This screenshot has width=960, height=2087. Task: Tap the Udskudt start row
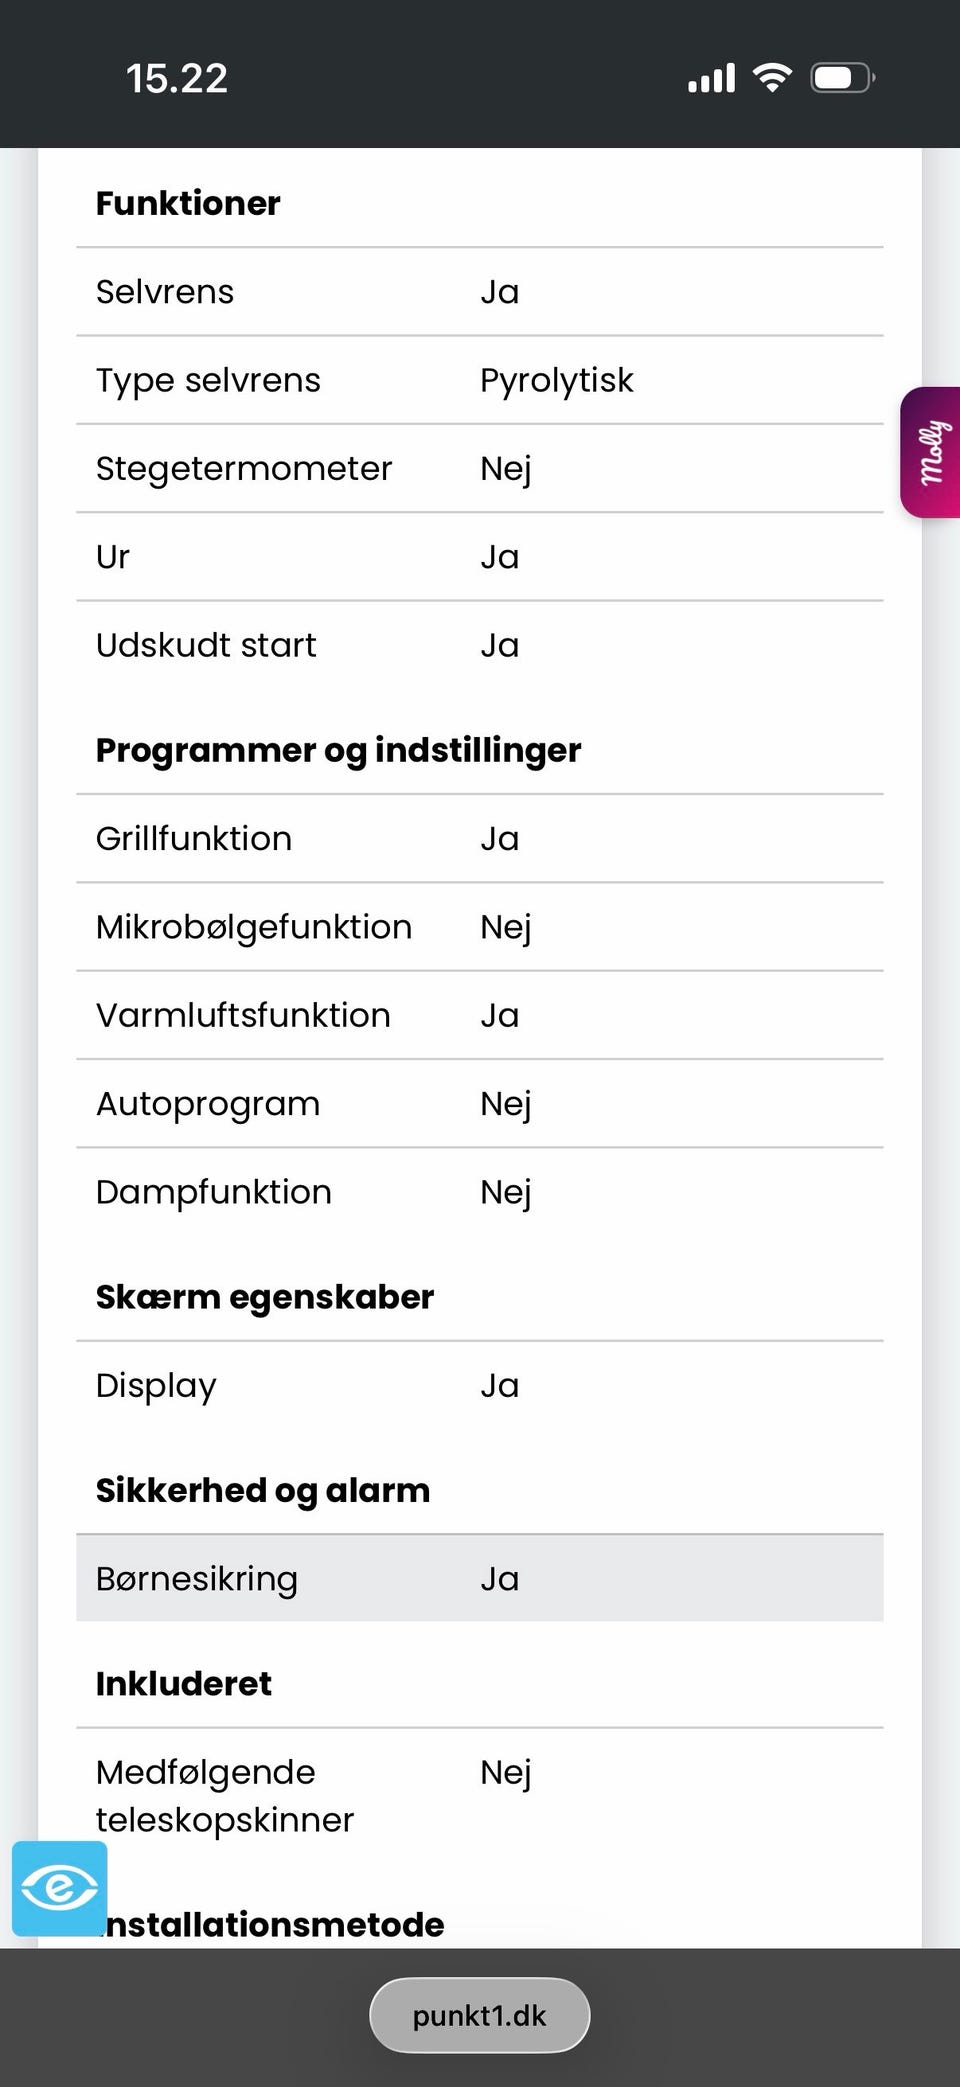pos(480,645)
